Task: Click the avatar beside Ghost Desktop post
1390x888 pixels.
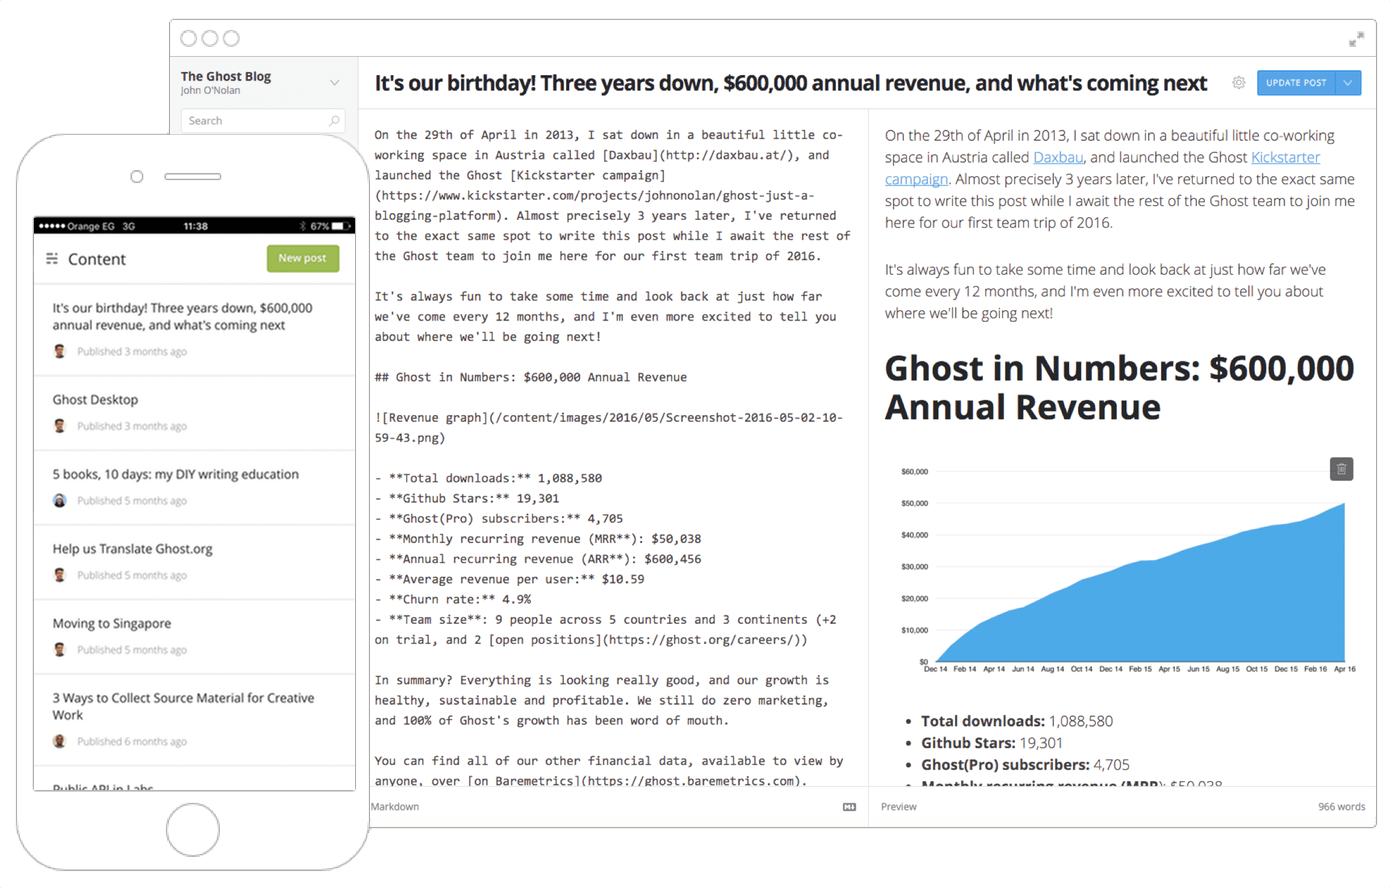Action: [60, 426]
